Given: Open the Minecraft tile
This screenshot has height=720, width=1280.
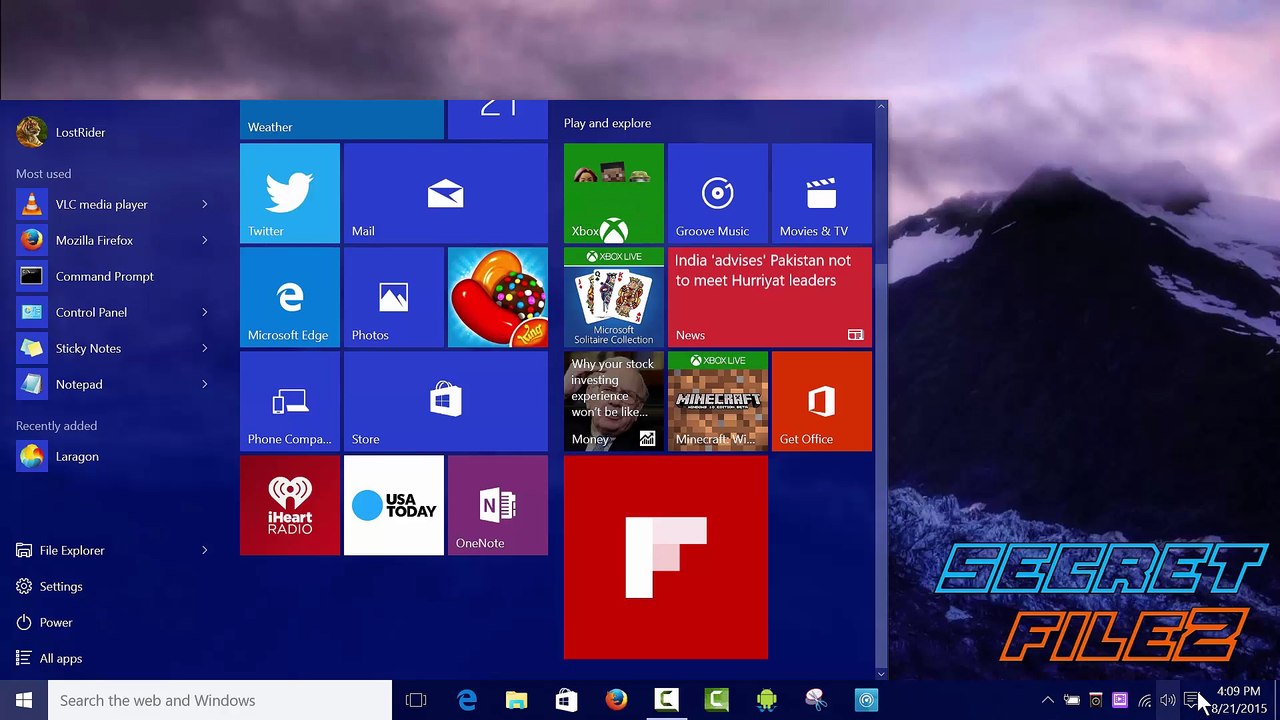Looking at the screenshot, I should (718, 401).
